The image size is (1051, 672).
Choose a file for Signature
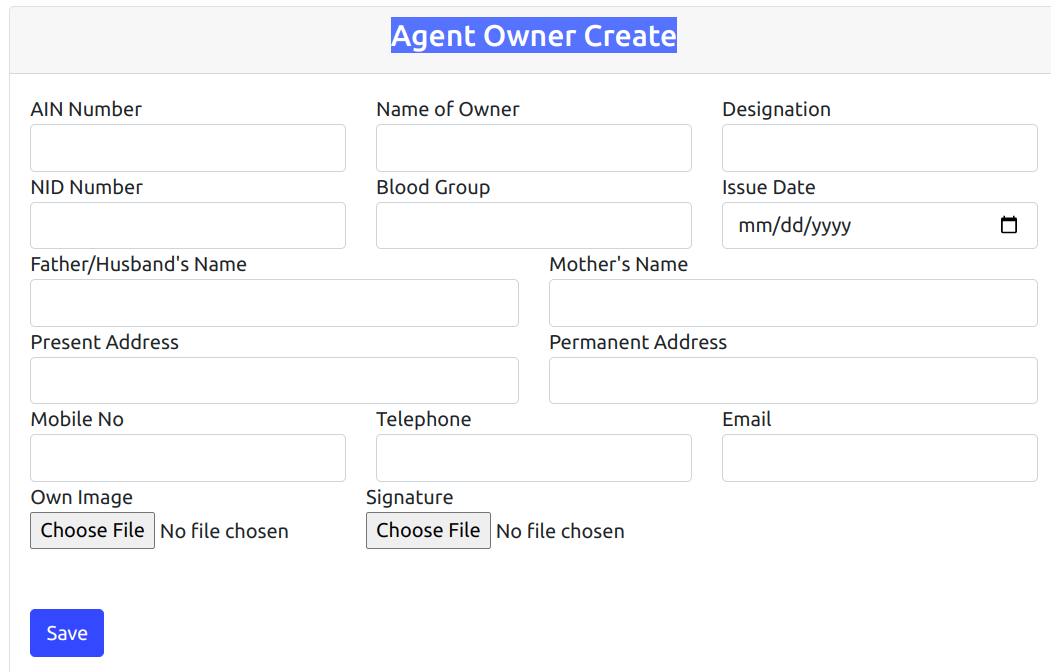coord(428,531)
